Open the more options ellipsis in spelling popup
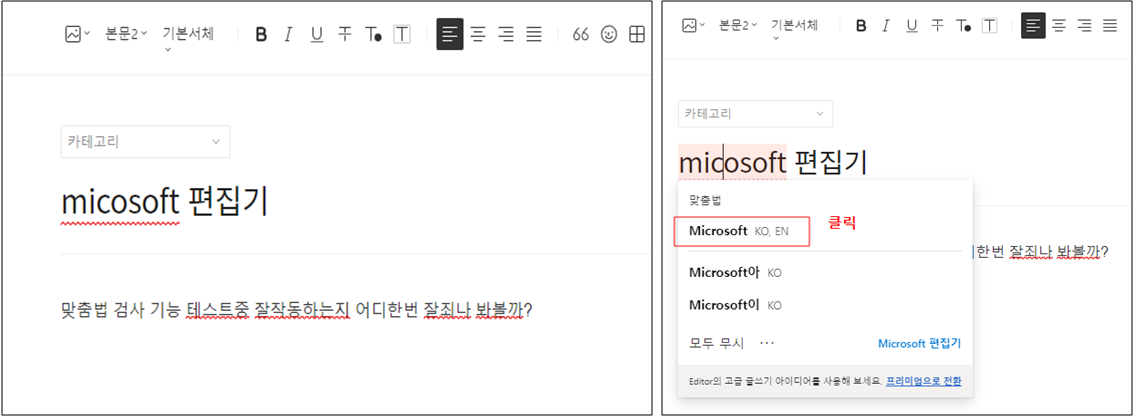1134x416 pixels. pyautogui.click(x=767, y=343)
